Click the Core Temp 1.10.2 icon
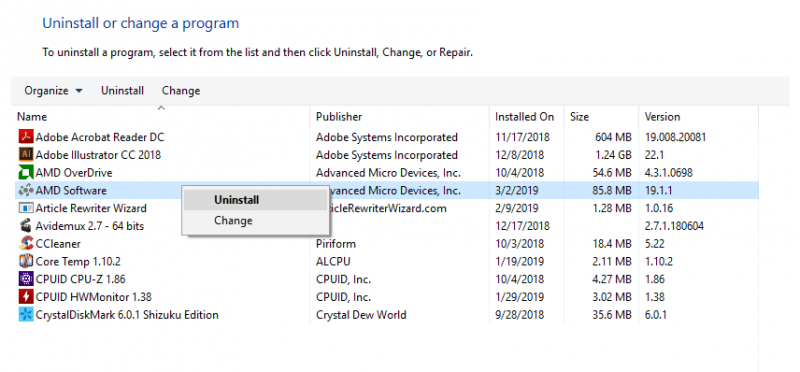The image size is (800, 372). (26, 261)
